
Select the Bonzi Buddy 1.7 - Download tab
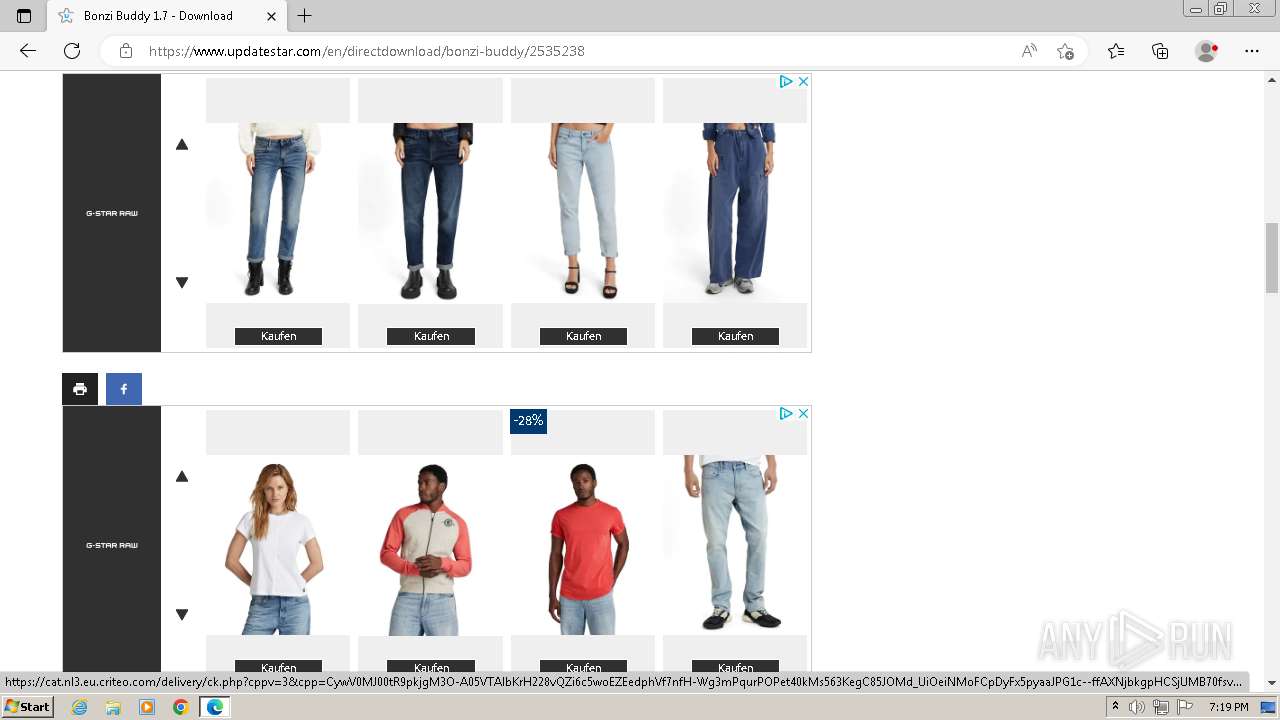pos(167,16)
